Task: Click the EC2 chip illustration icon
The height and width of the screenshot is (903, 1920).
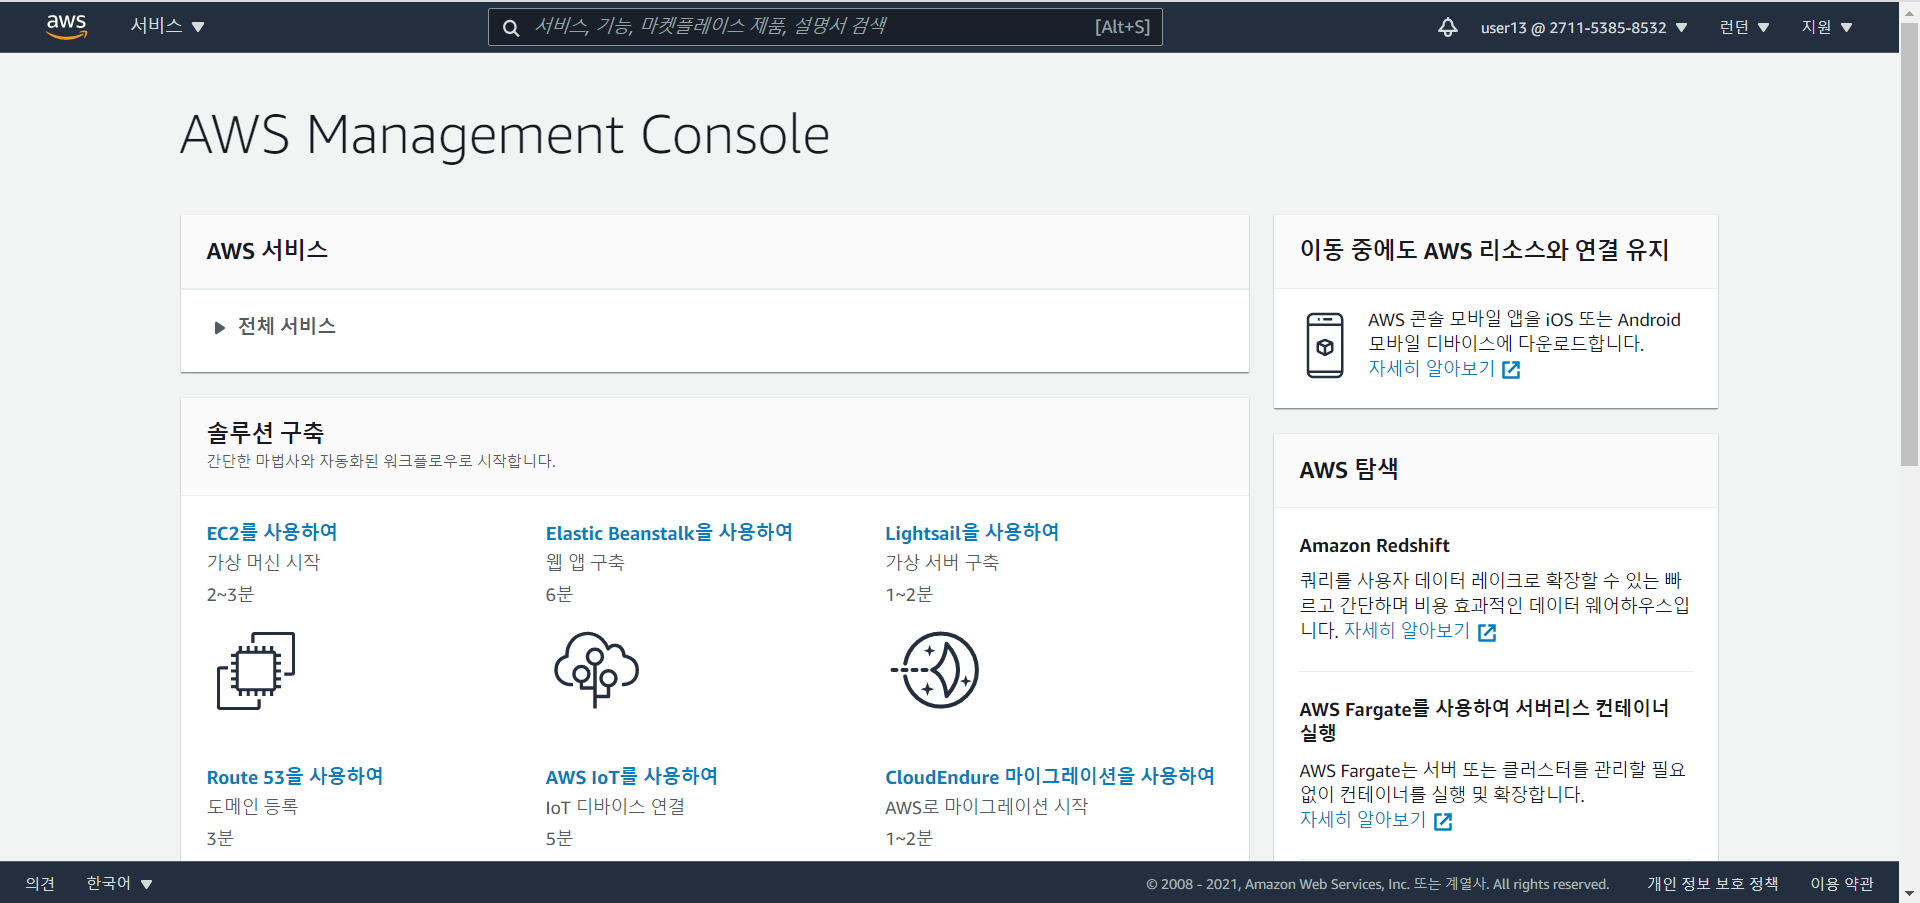Action: pos(256,671)
